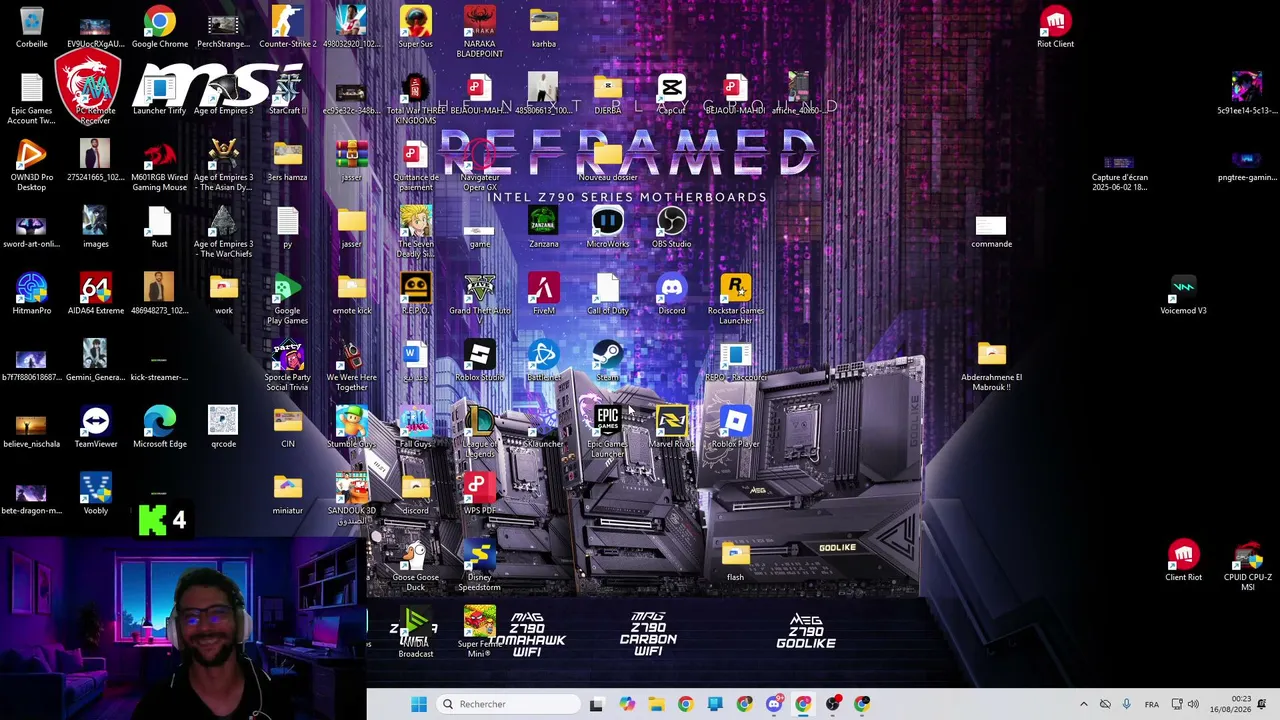Open the Windows Start menu
1280x720 pixels.
(418, 704)
